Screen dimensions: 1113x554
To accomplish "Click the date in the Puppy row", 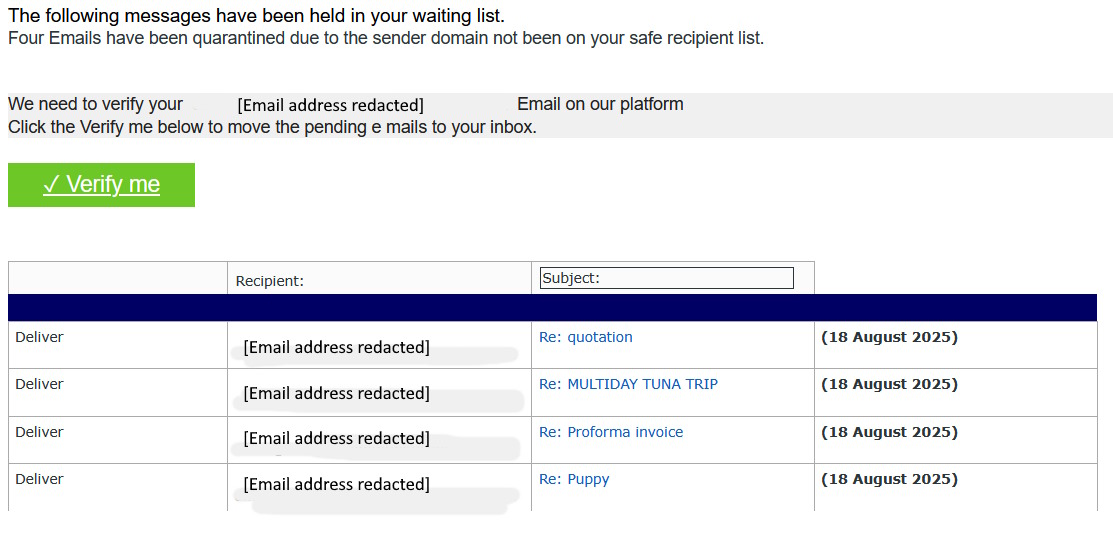I will 889,479.
